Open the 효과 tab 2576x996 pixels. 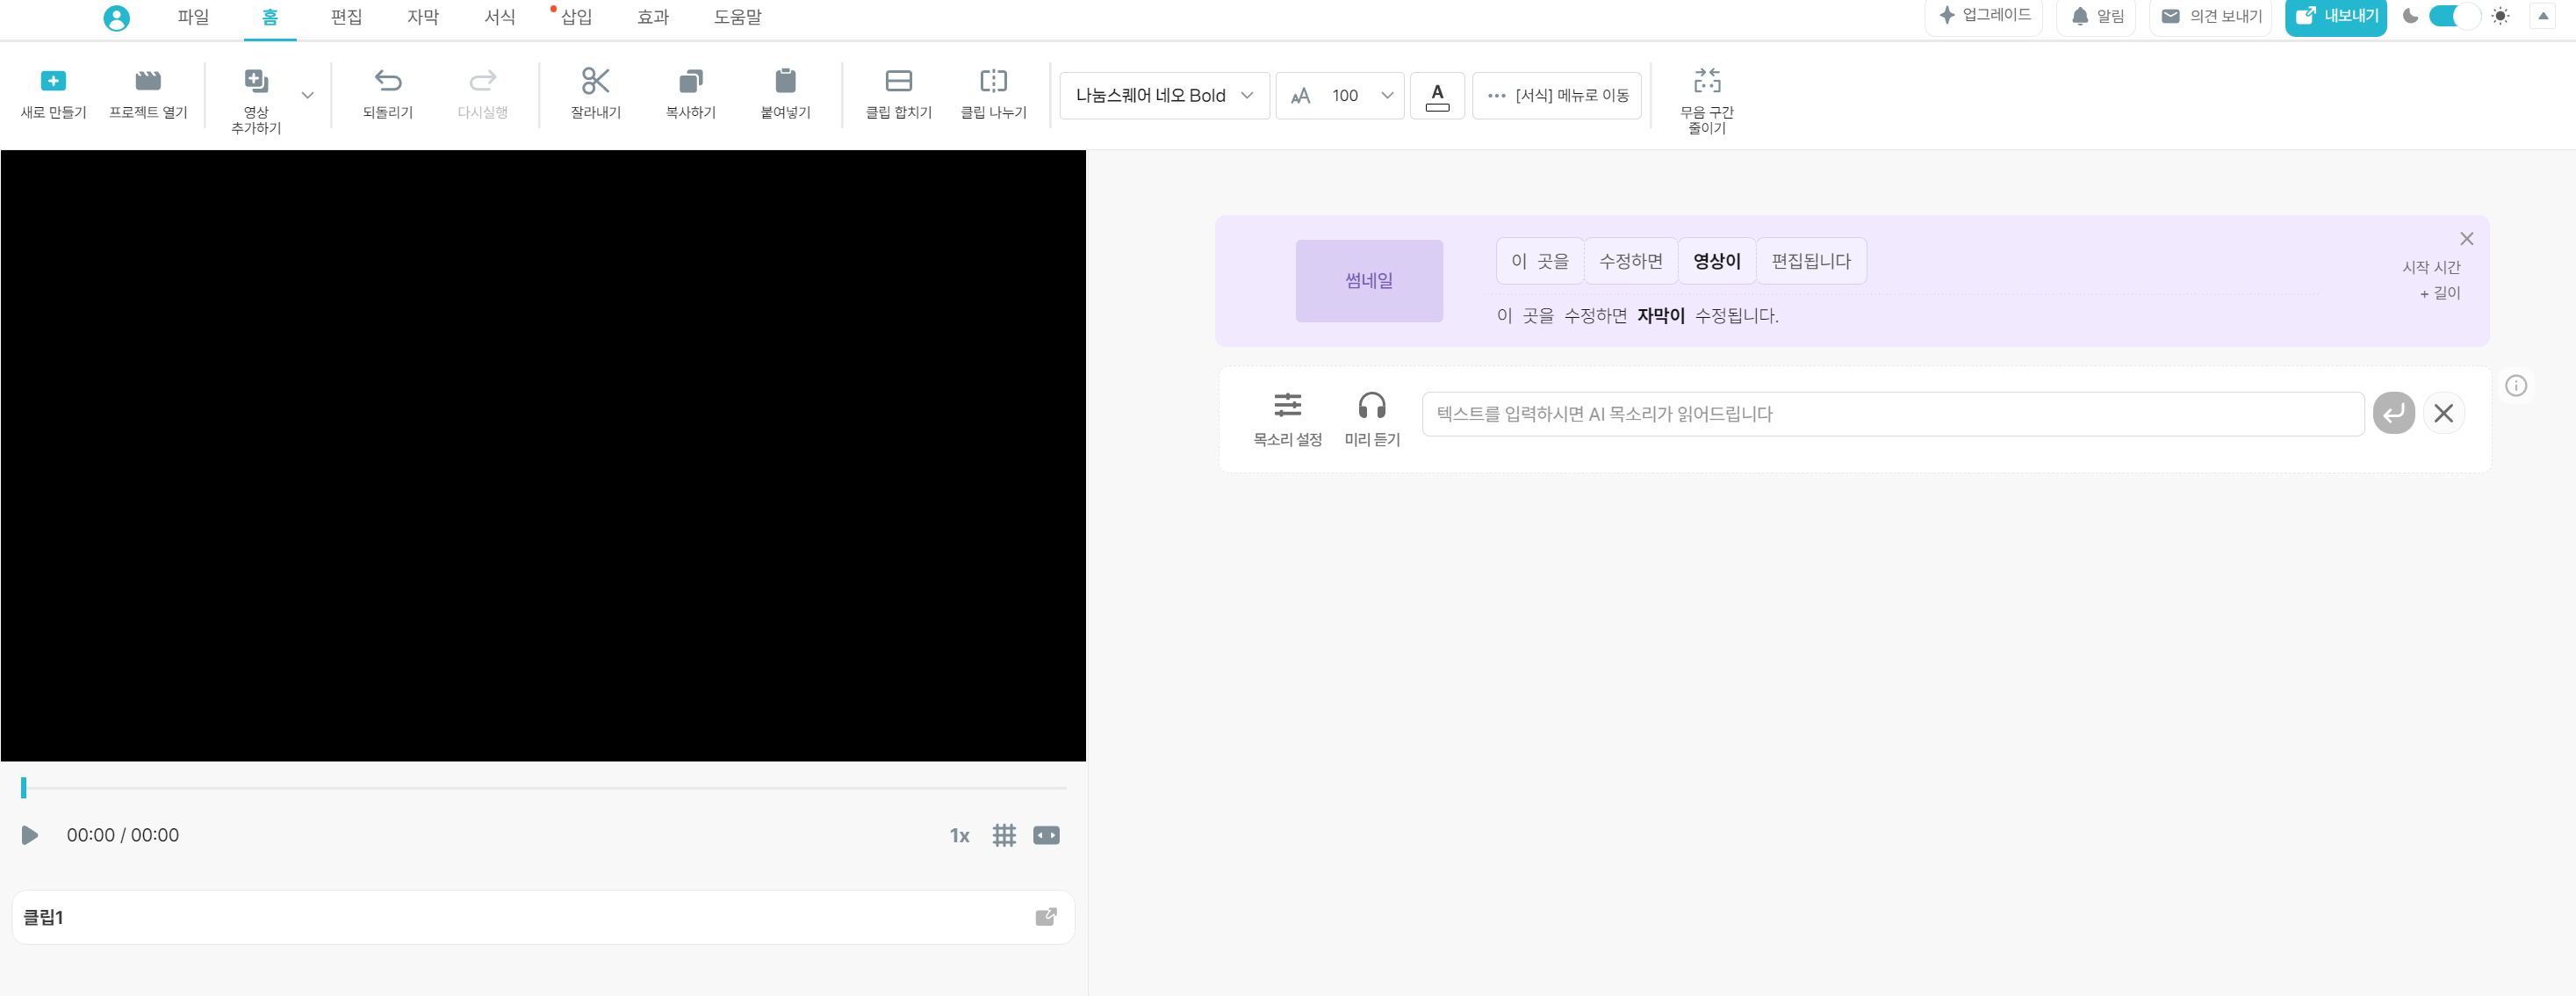653,17
